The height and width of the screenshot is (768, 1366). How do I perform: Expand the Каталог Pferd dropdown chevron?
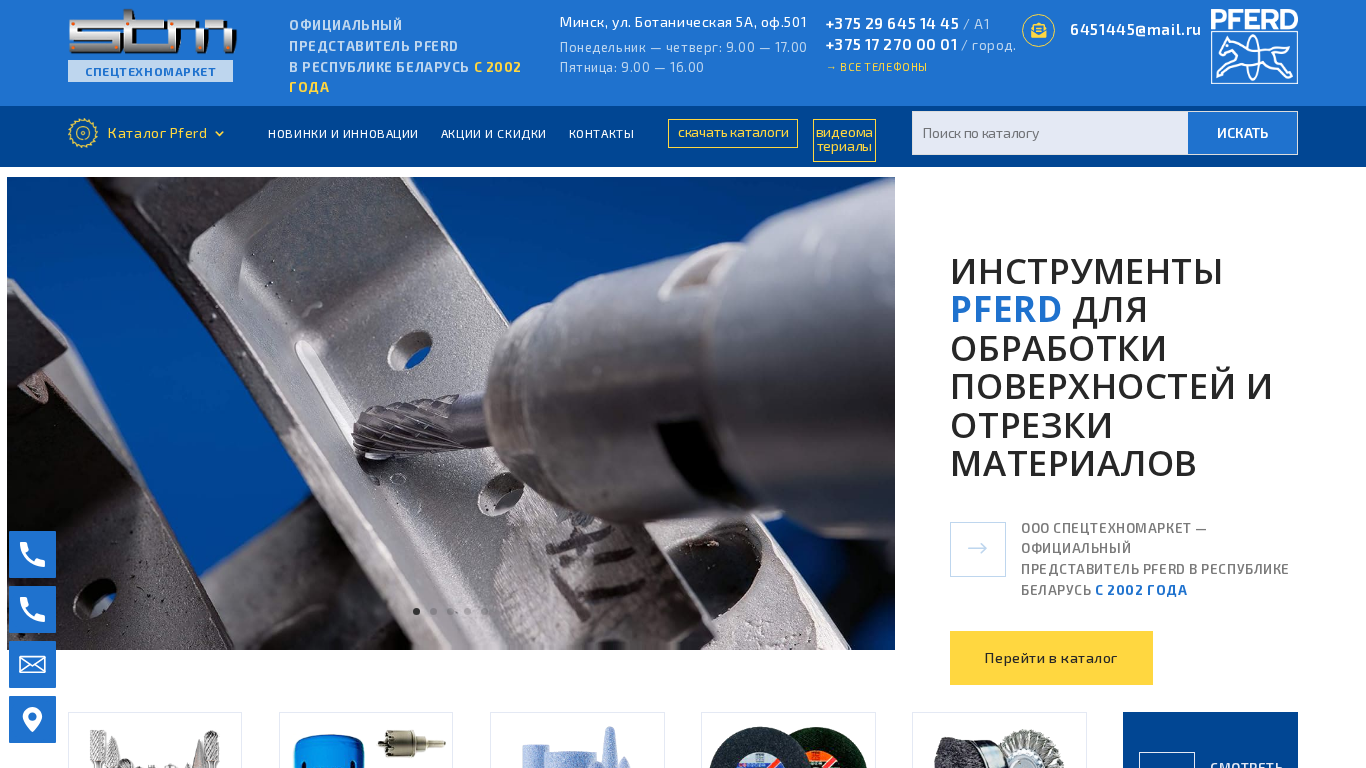pyautogui.click(x=220, y=134)
